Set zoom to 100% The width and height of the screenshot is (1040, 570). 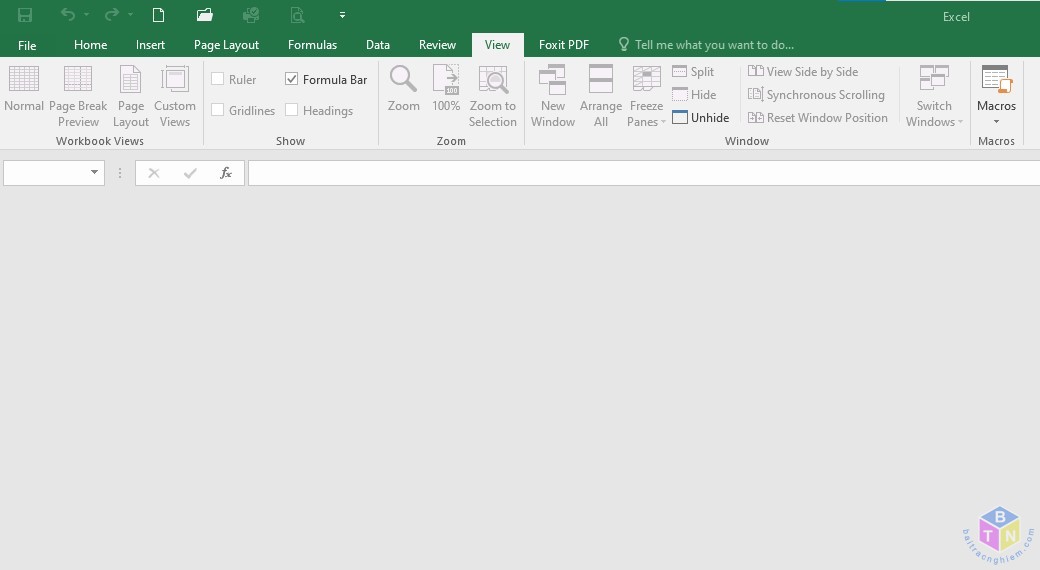[x=446, y=89]
